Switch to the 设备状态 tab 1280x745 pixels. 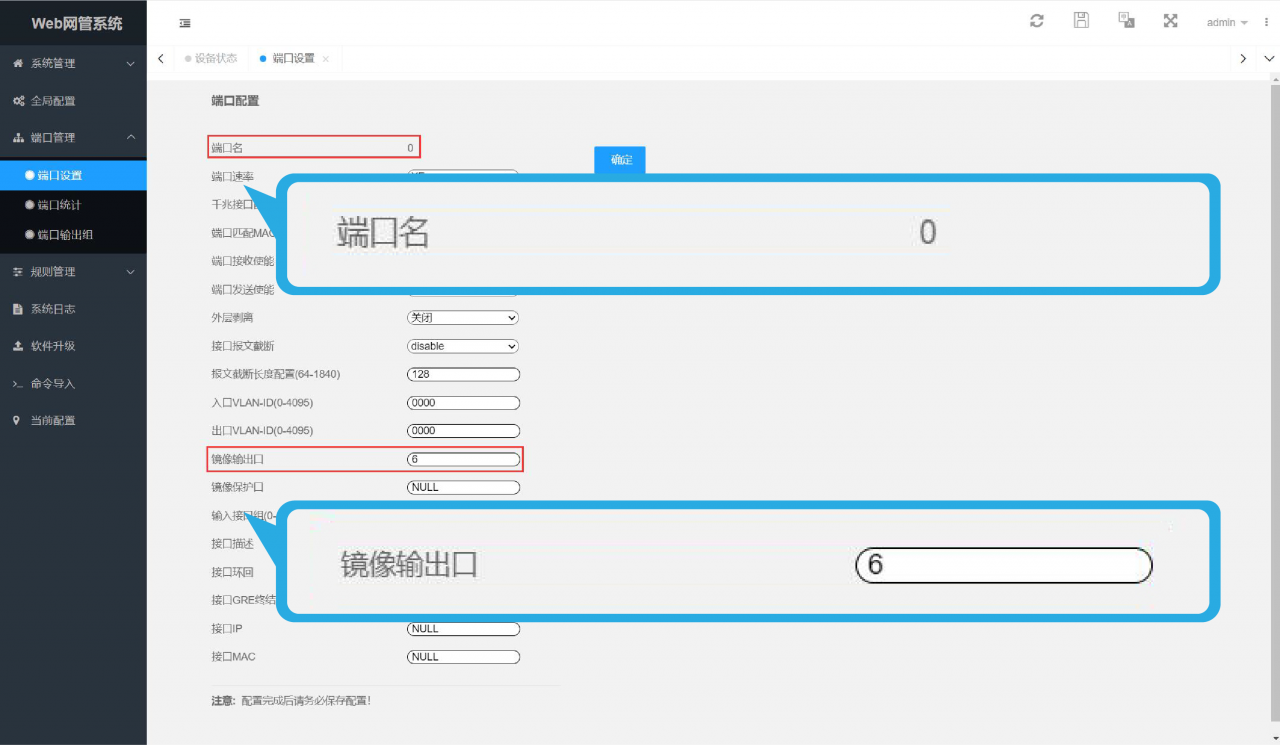210,59
